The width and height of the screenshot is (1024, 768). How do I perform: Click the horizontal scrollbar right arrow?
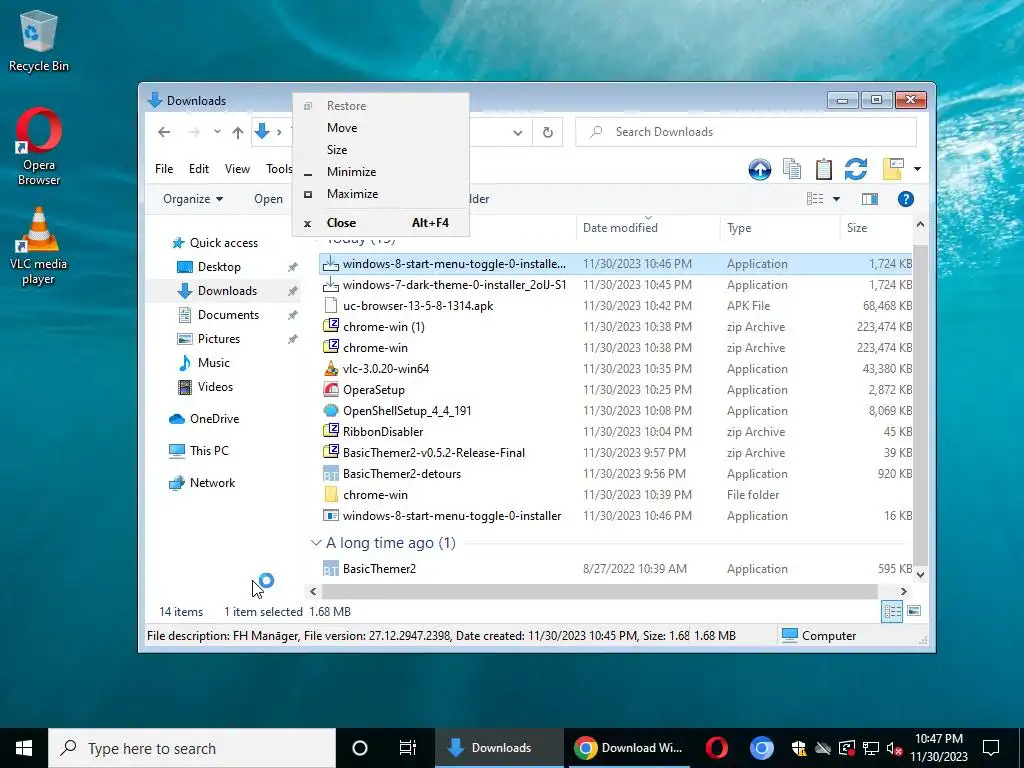903,591
